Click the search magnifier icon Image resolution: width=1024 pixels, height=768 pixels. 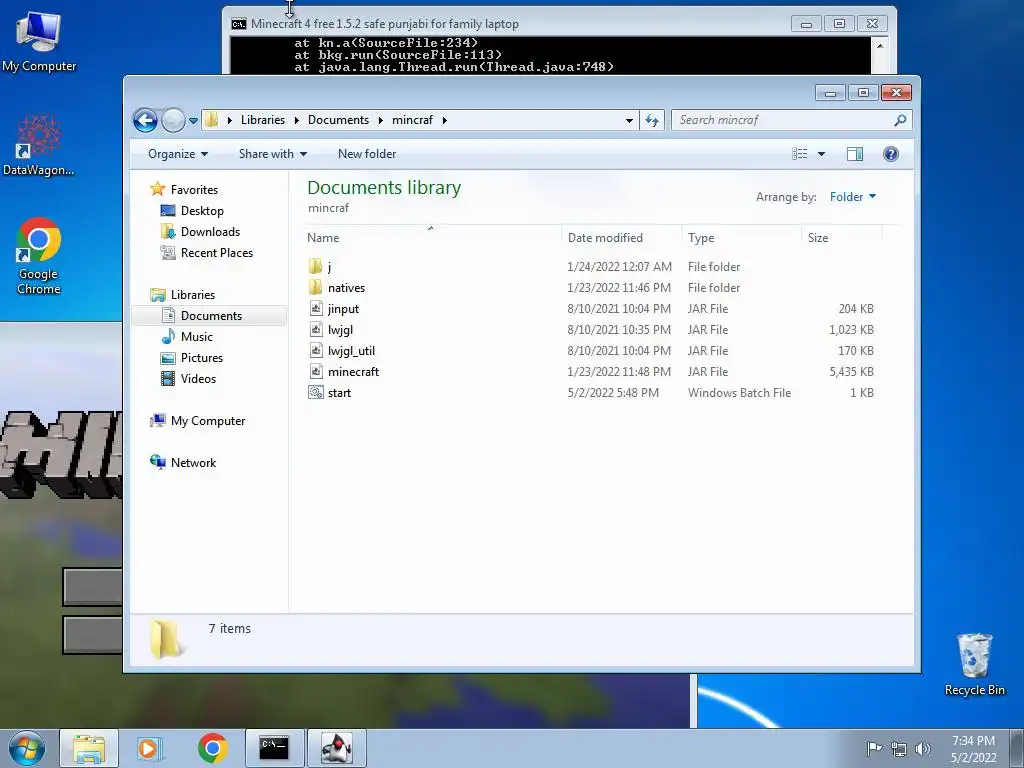tap(900, 120)
